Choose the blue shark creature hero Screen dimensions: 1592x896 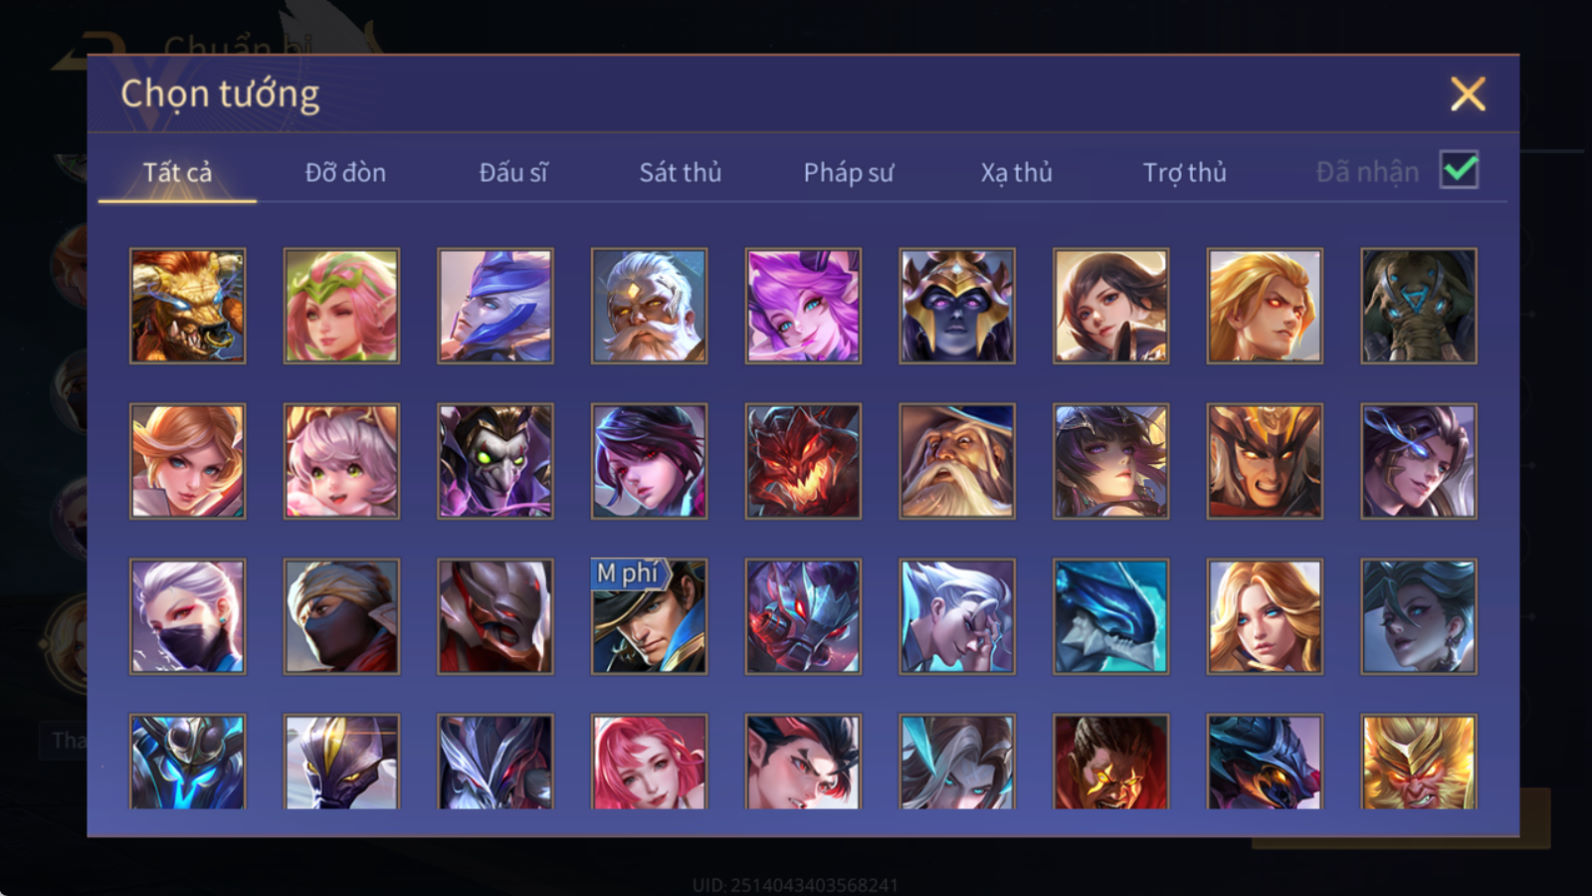point(1111,616)
